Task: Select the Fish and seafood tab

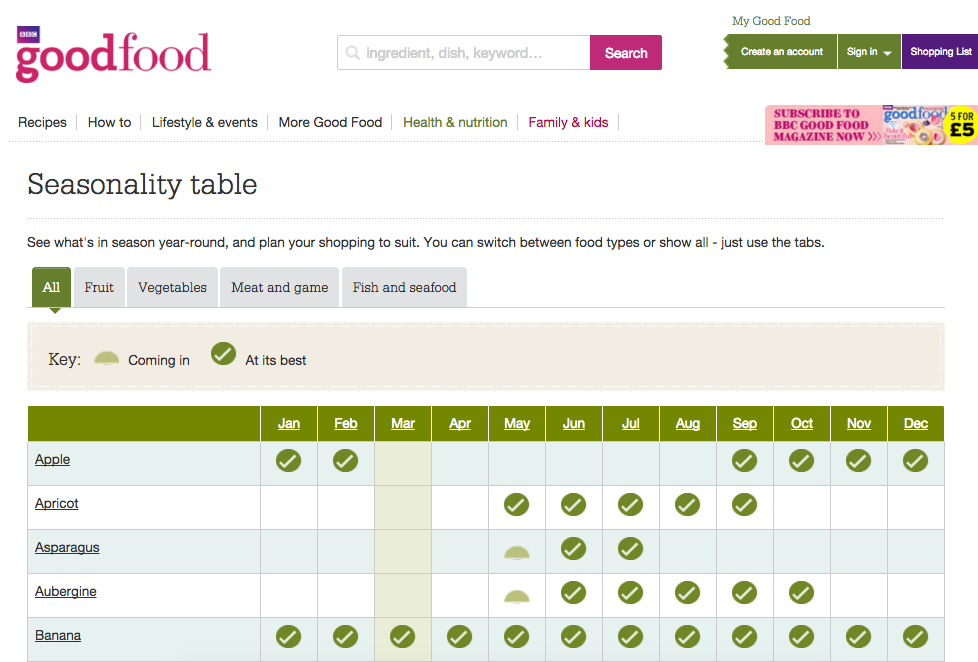Action: pos(404,287)
